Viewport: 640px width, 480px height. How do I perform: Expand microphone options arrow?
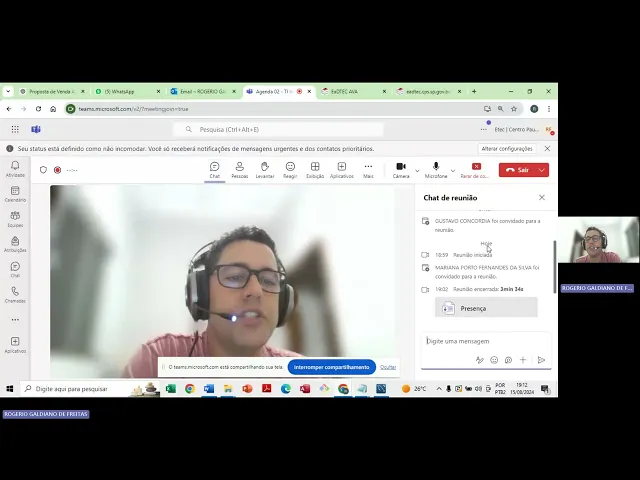453,171
